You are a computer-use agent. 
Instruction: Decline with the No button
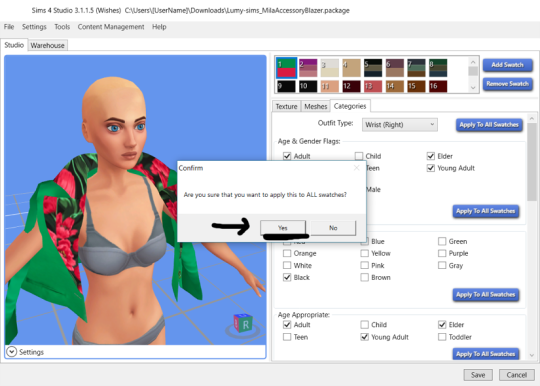333,228
